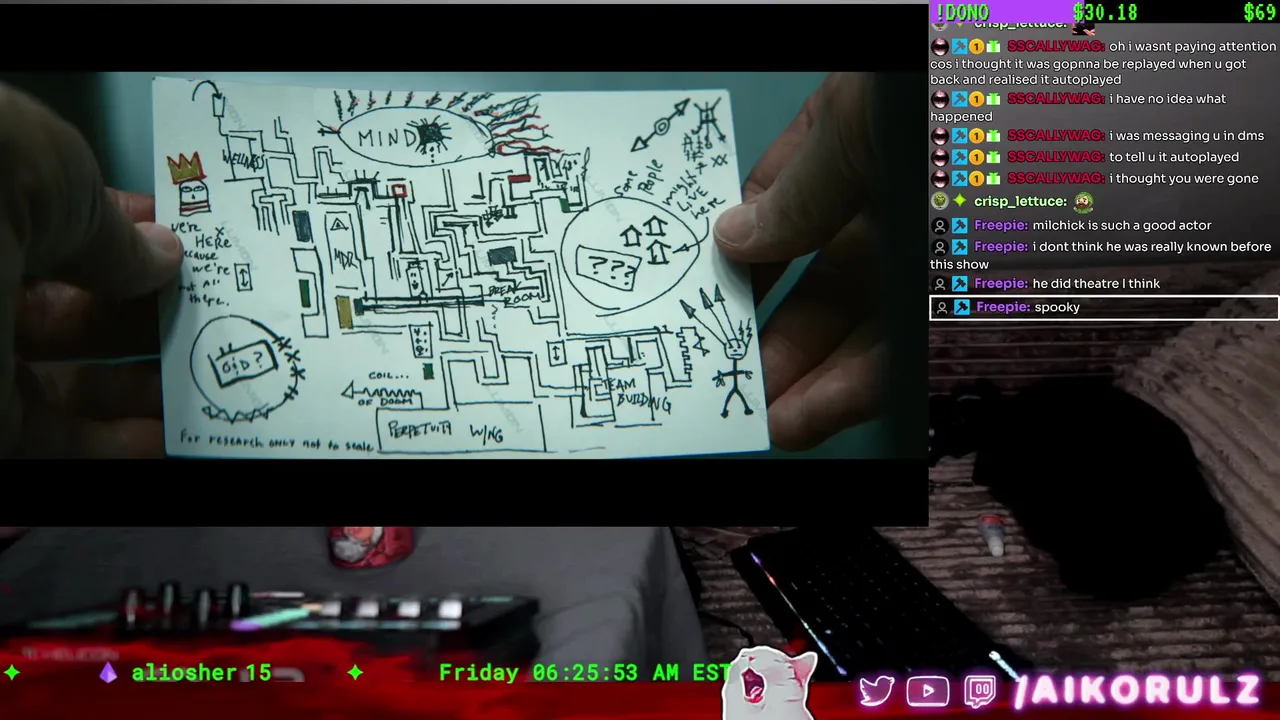Click the 'Friday 06:25:53 AM EST' clock
This screenshot has height=720, width=1280.
click(x=585, y=673)
